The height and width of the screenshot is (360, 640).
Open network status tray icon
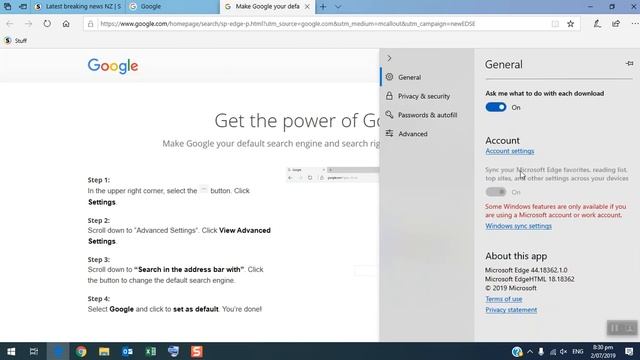[552, 351]
